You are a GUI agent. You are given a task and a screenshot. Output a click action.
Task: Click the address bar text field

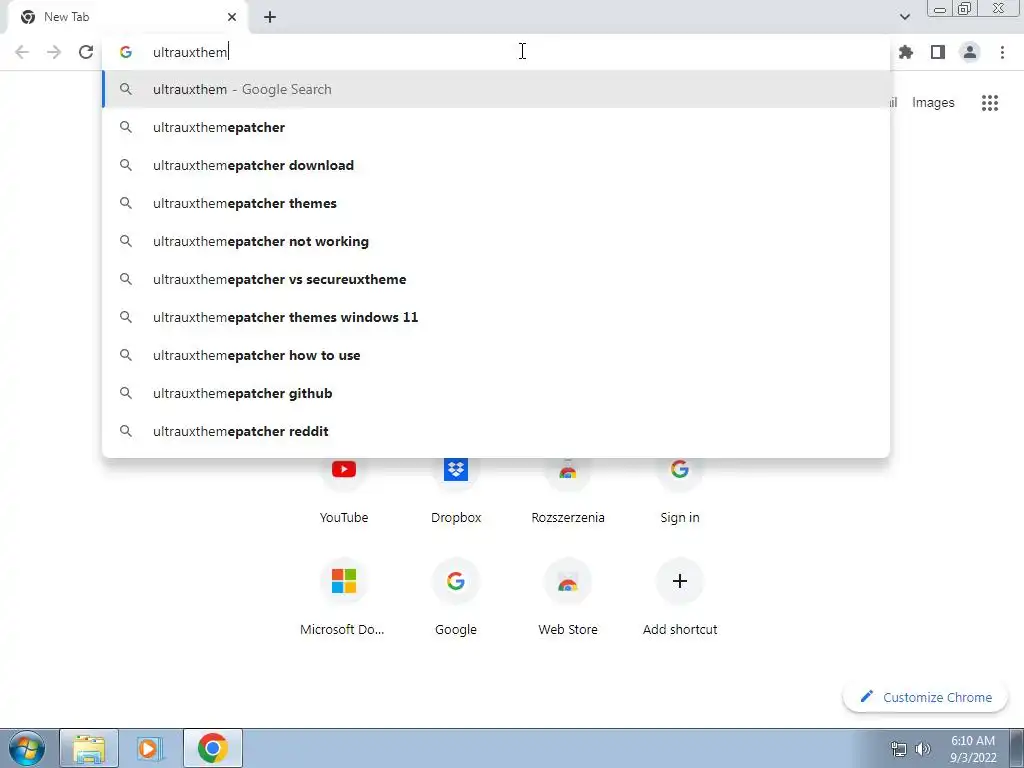(496, 52)
